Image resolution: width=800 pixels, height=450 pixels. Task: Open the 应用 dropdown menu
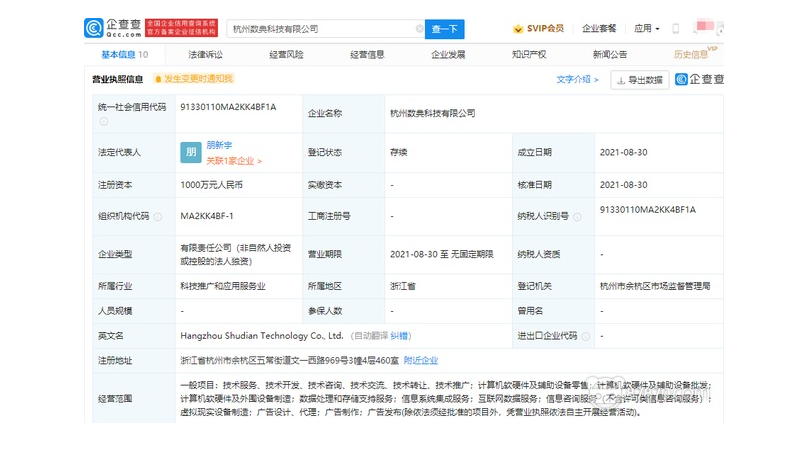pyautogui.click(x=646, y=29)
